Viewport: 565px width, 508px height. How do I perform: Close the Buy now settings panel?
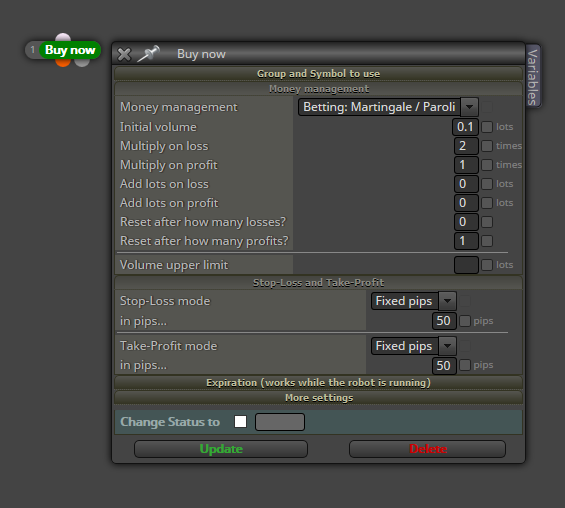pyautogui.click(x=124, y=55)
